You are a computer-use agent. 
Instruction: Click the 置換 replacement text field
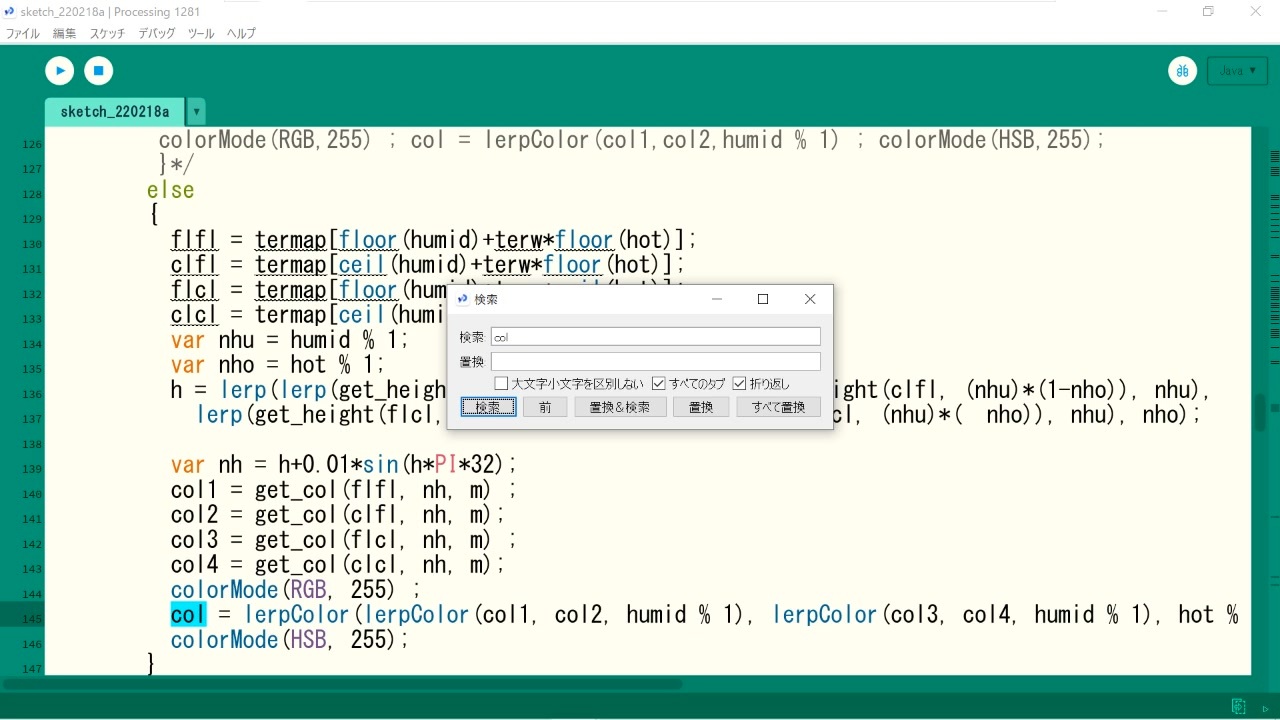[656, 361]
